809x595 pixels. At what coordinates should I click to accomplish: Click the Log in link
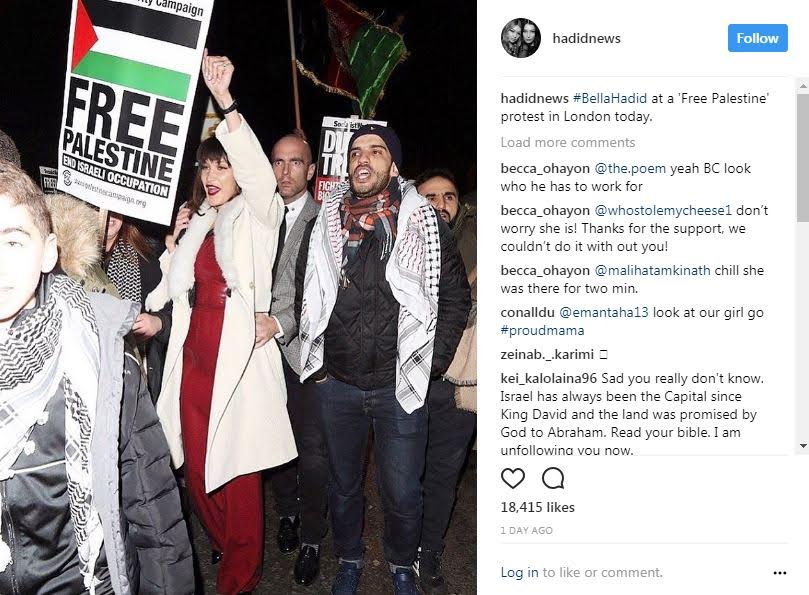point(520,572)
